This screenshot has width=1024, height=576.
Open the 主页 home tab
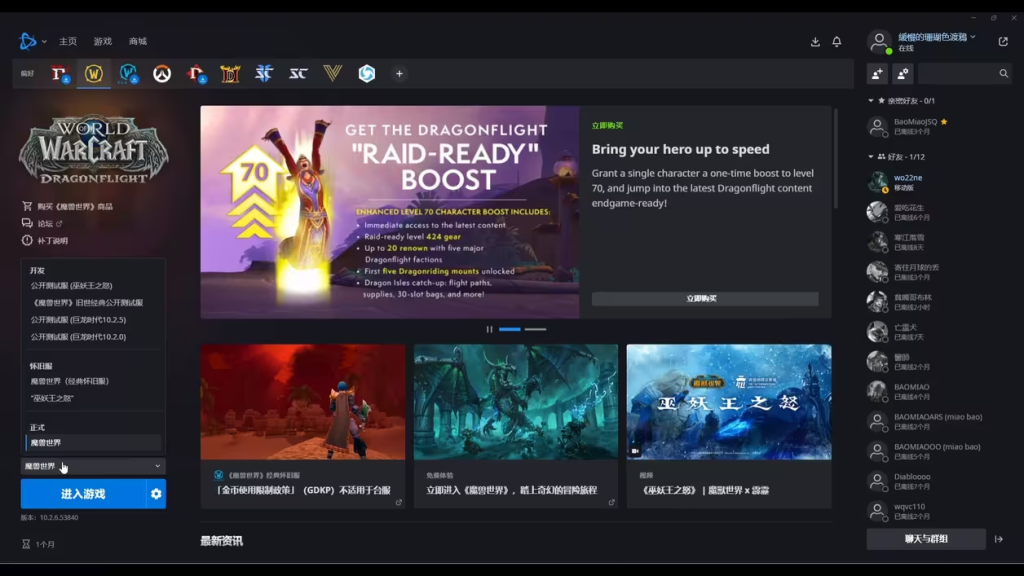(68, 41)
